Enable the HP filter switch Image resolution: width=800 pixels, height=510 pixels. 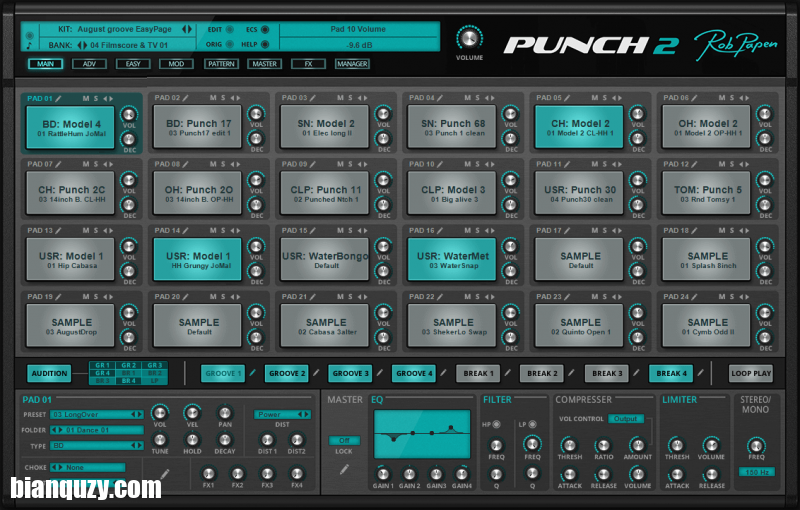click(x=496, y=424)
